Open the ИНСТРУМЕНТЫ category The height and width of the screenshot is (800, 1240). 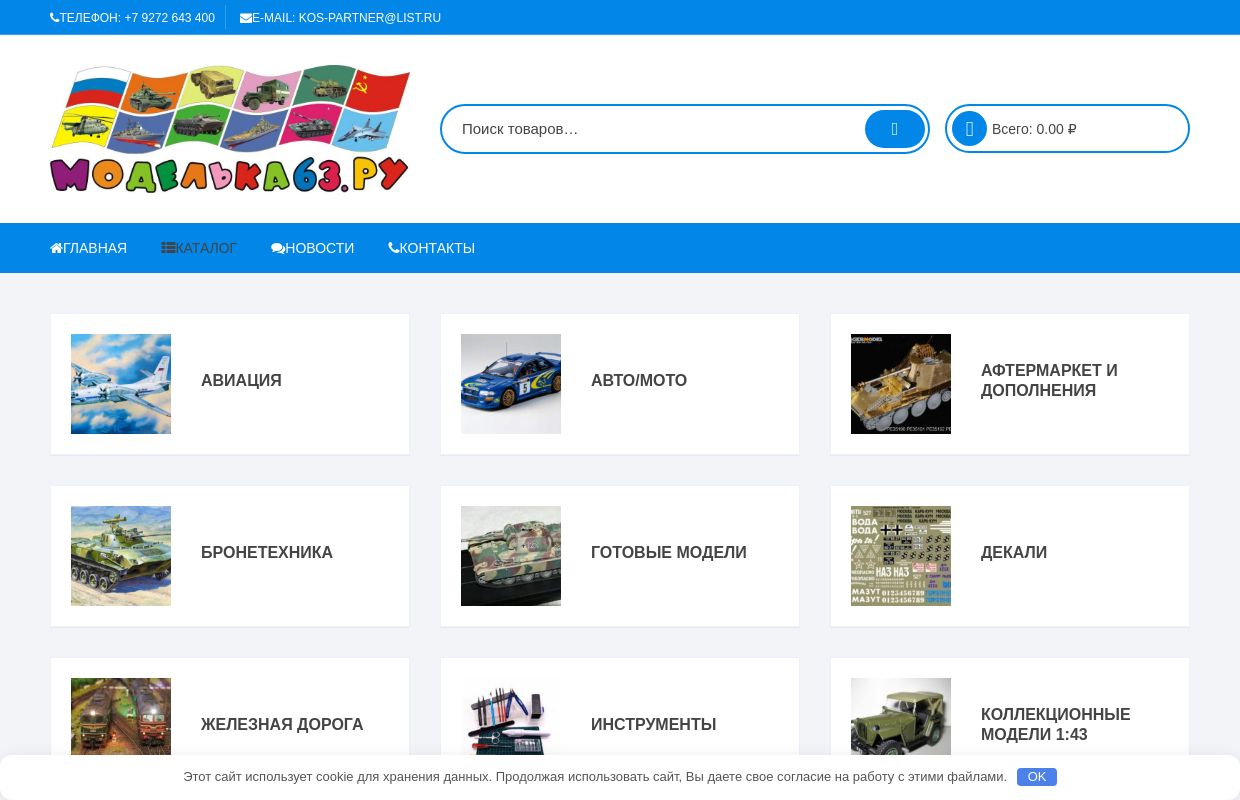(653, 725)
